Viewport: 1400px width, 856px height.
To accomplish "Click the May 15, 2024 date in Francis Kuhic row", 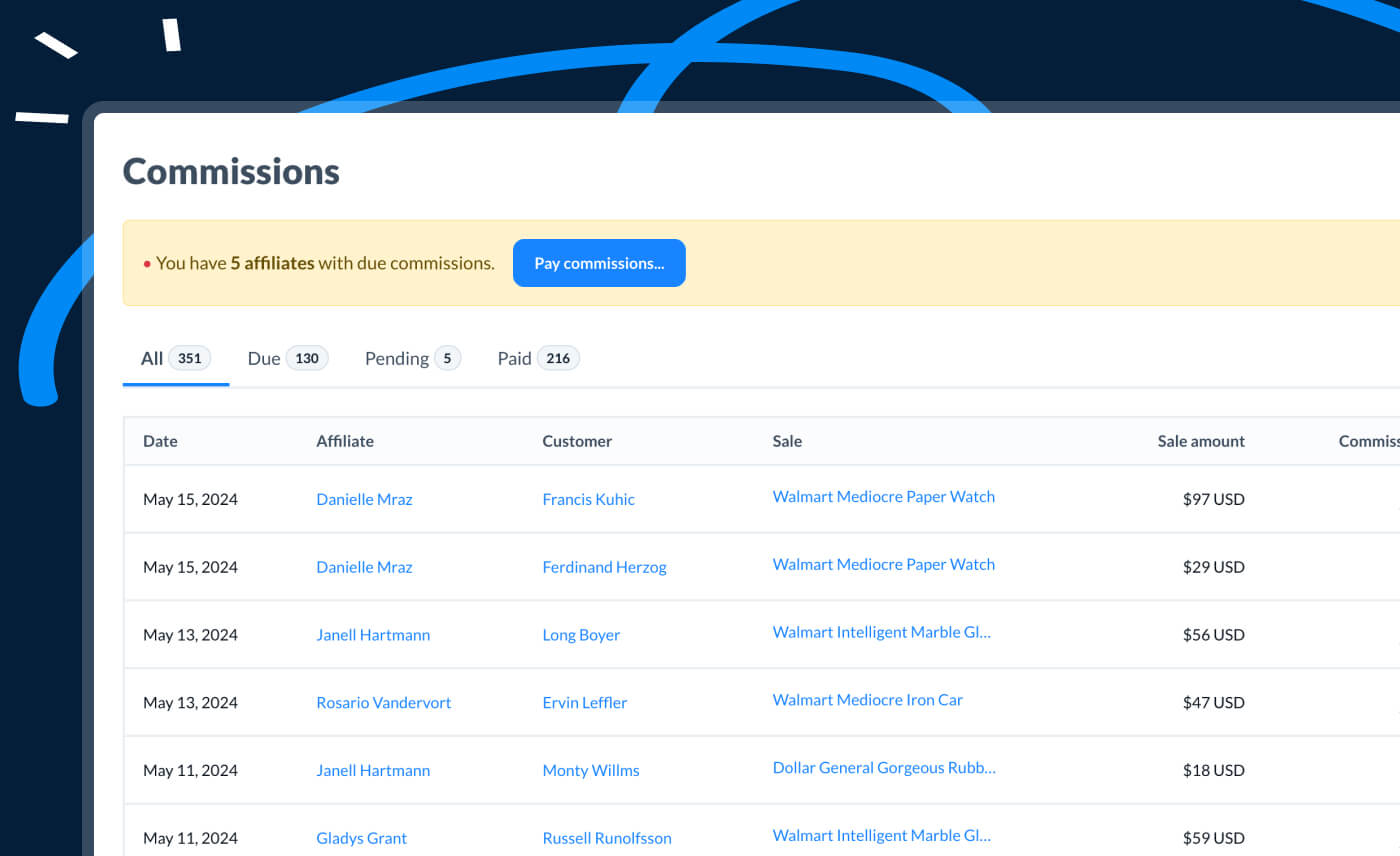I will coord(190,499).
